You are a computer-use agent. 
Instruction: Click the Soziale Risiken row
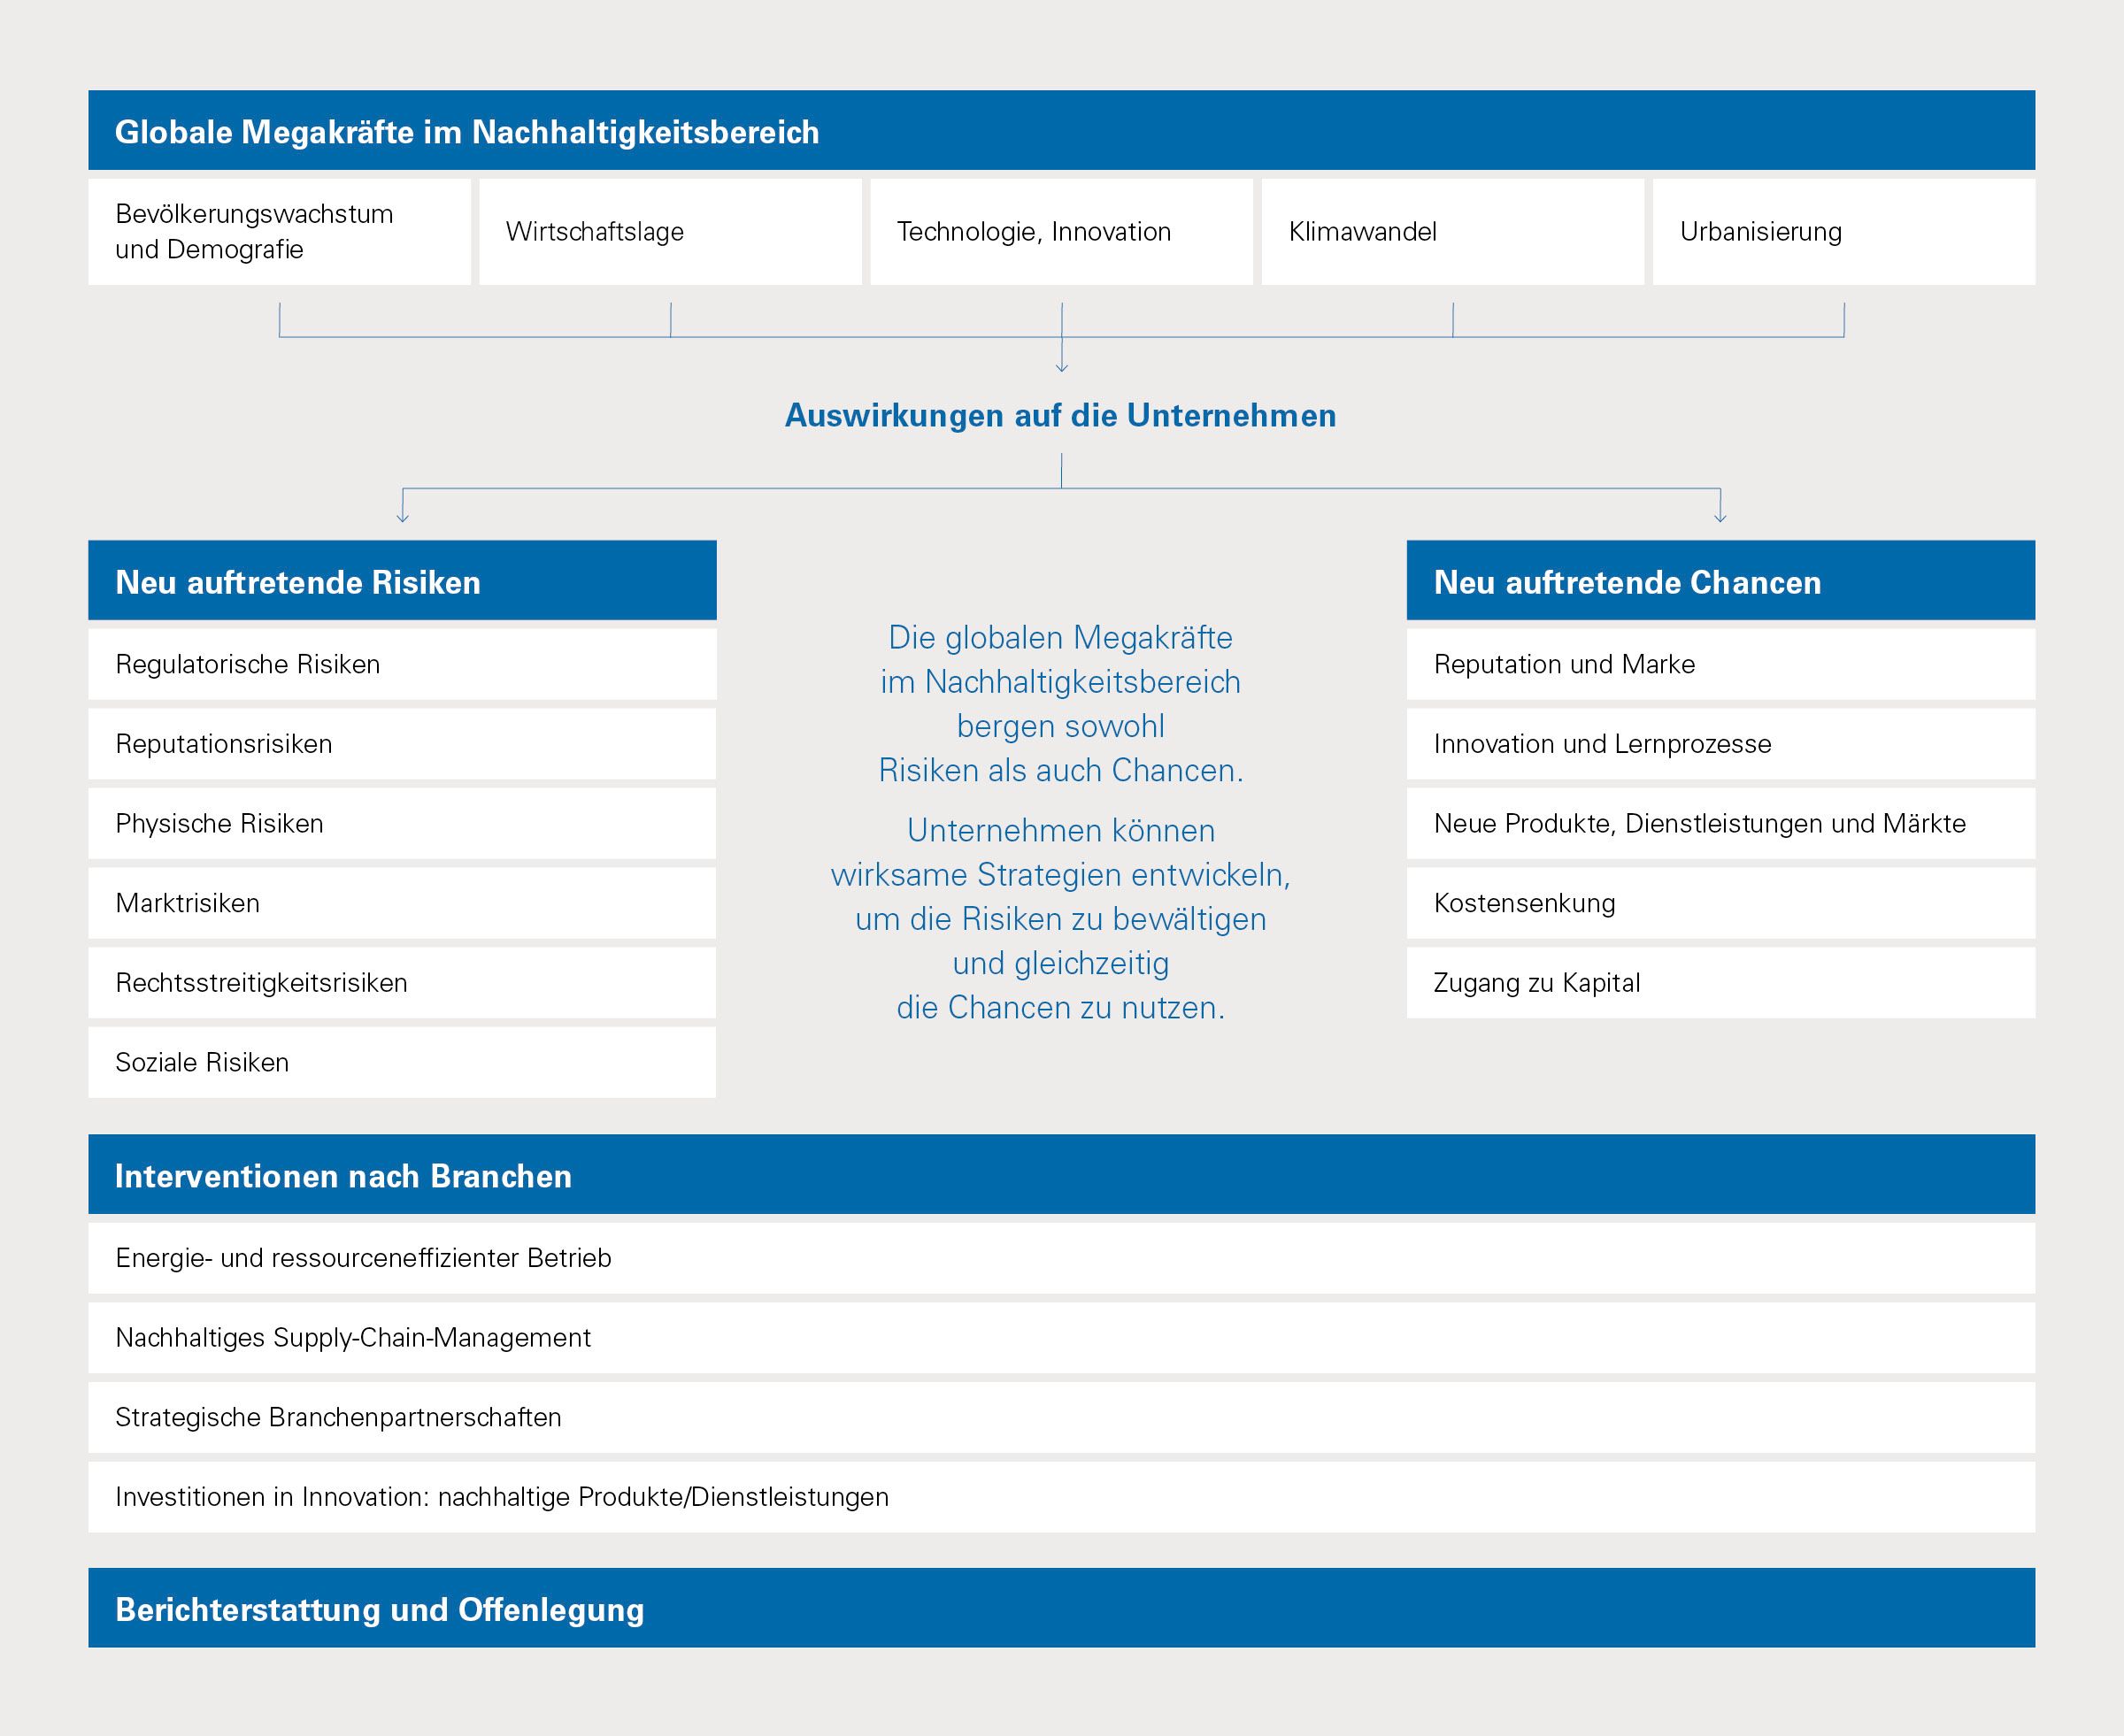pos(402,1062)
